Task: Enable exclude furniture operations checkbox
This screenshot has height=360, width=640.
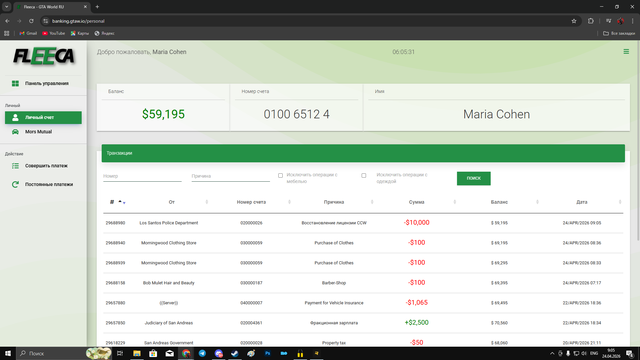Action: click(280, 176)
